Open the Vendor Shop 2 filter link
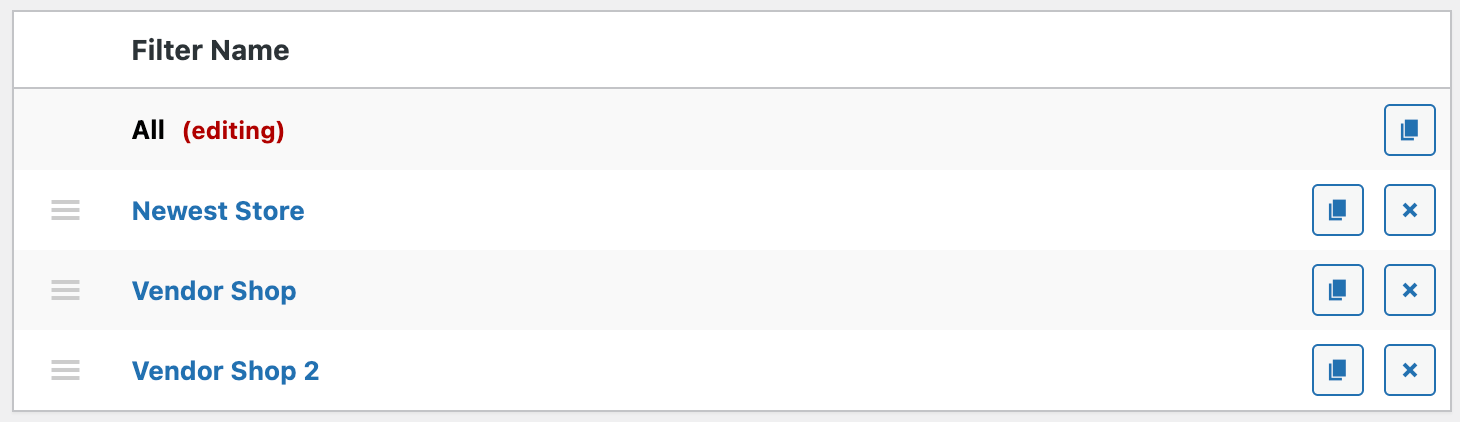Screen dimensions: 1460x422 coord(225,371)
